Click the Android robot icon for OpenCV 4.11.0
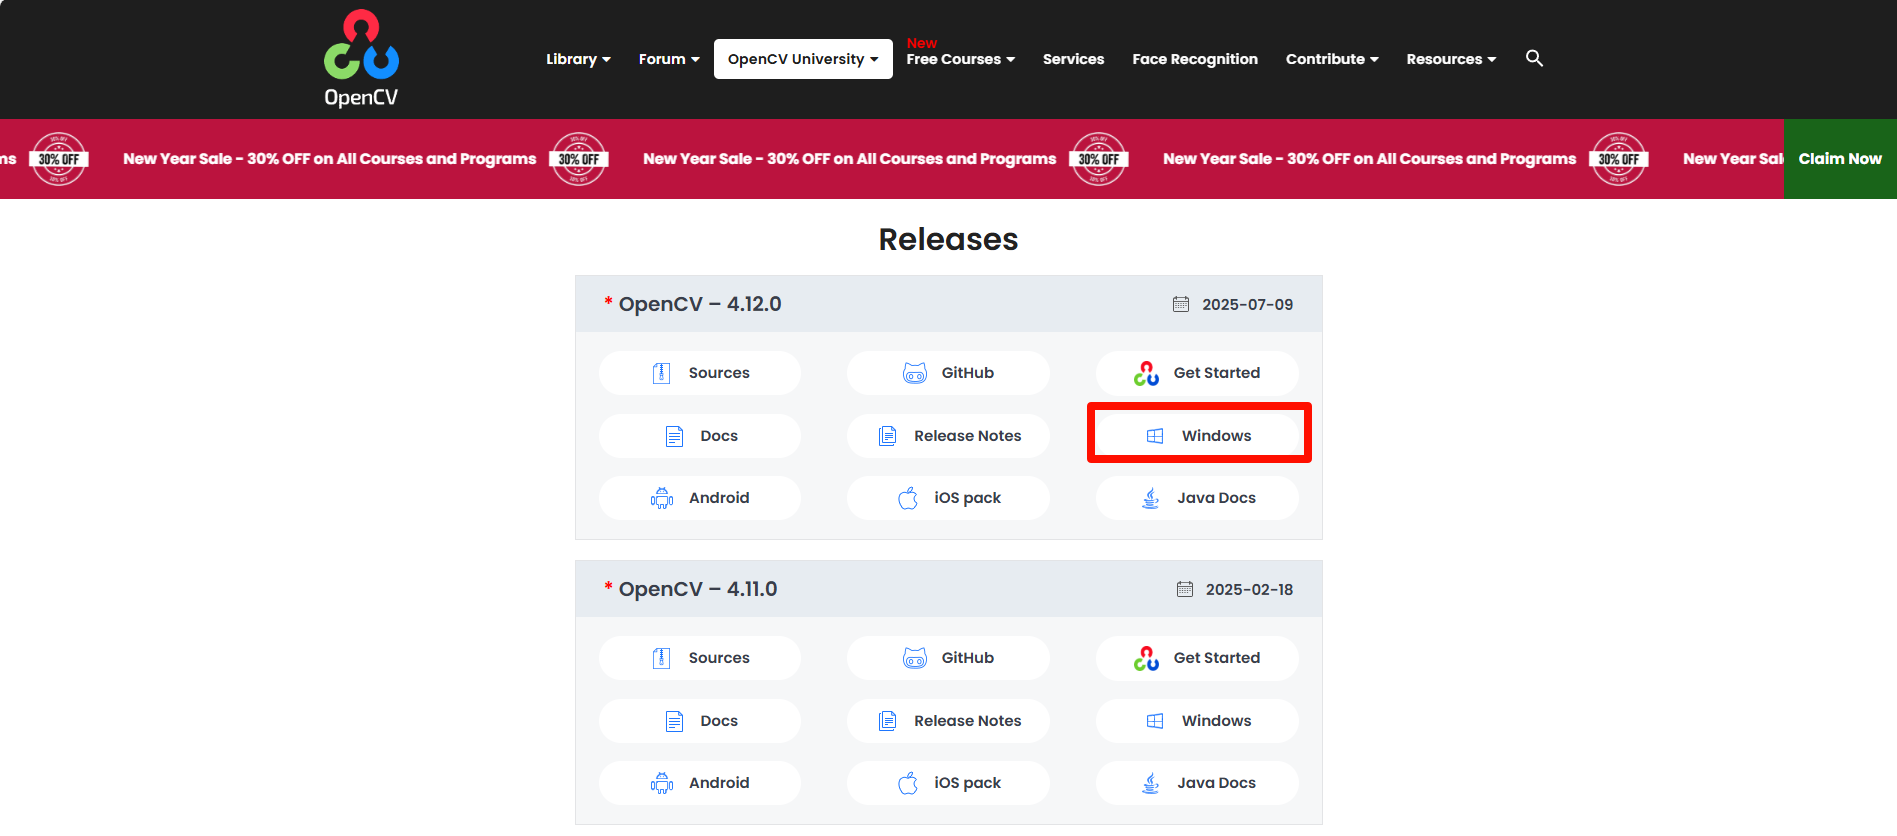 click(662, 783)
